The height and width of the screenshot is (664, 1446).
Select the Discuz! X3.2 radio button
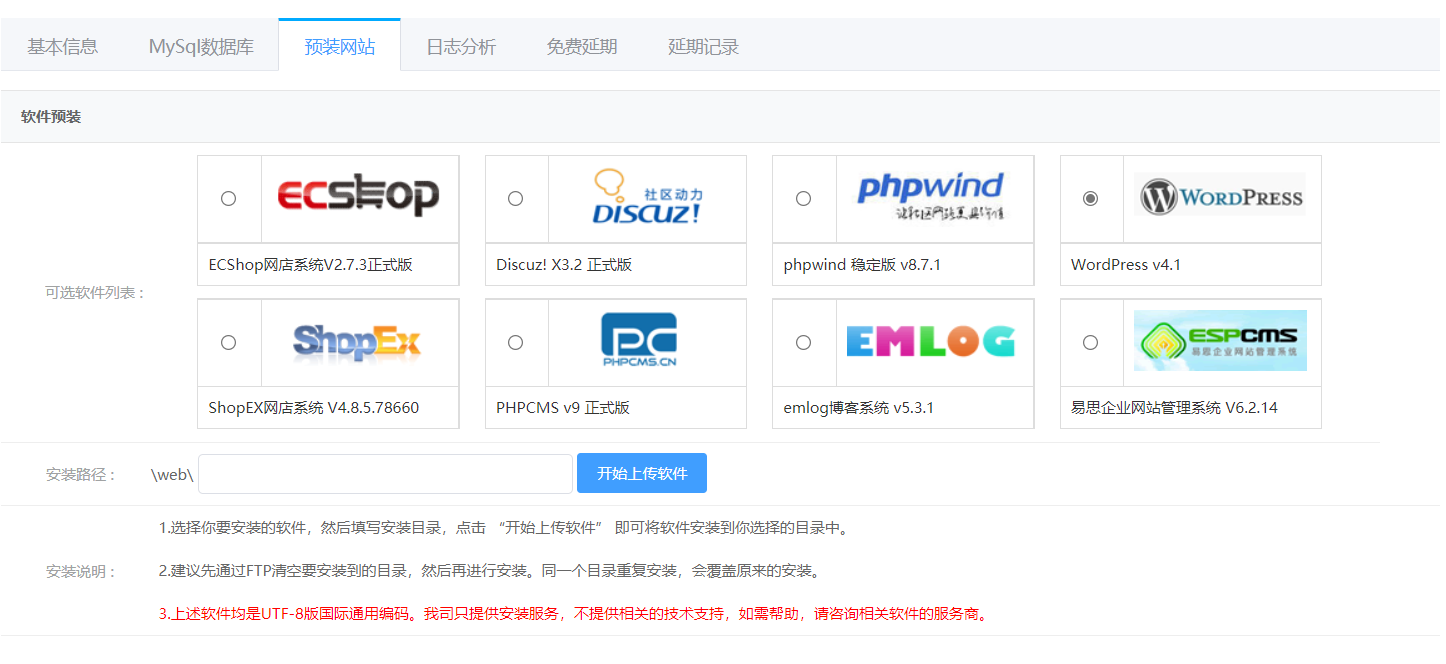tap(515, 198)
